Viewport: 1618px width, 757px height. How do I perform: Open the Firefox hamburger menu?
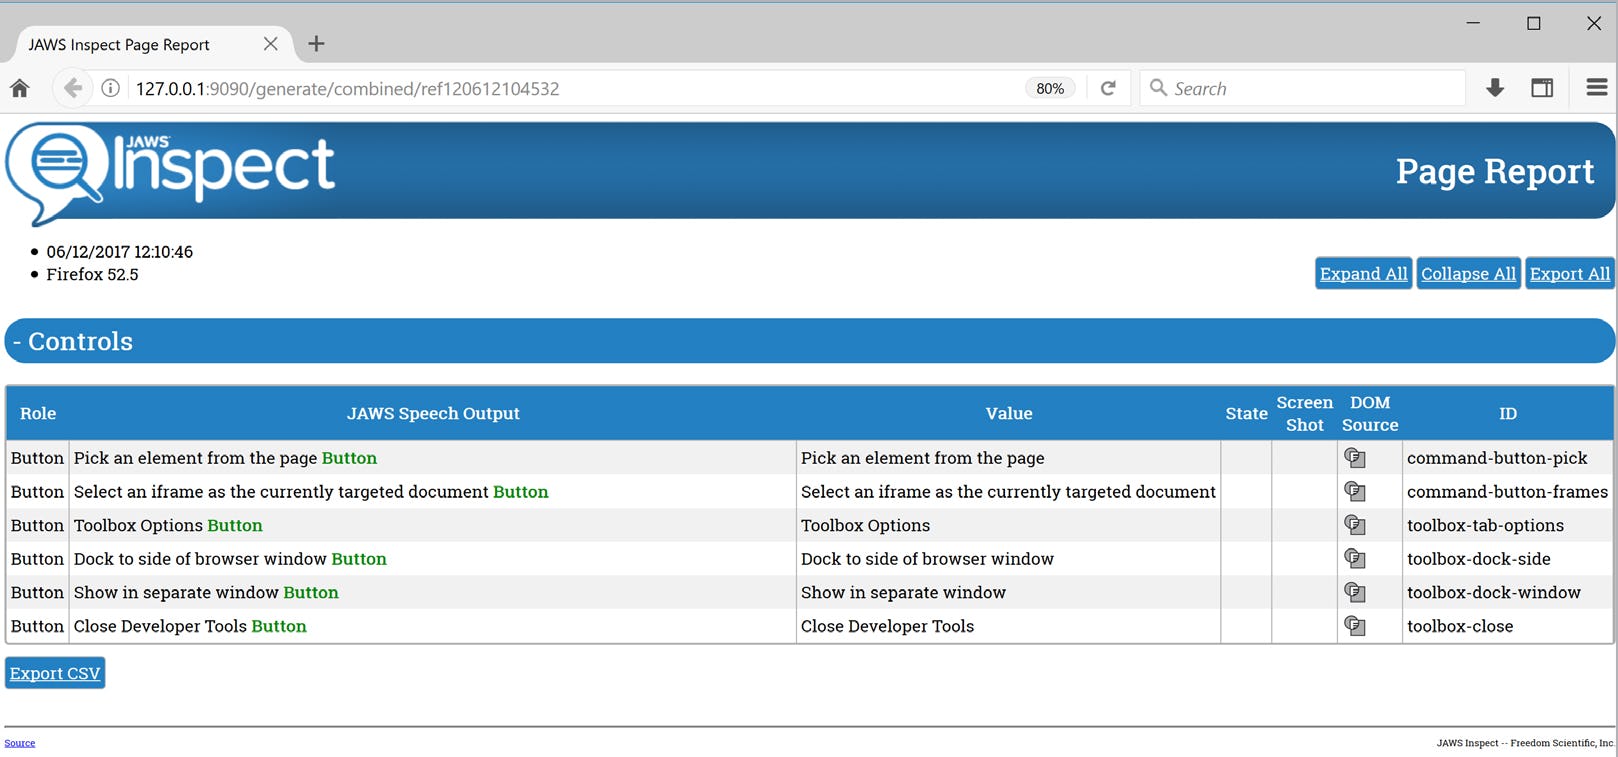click(x=1597, y=88)
